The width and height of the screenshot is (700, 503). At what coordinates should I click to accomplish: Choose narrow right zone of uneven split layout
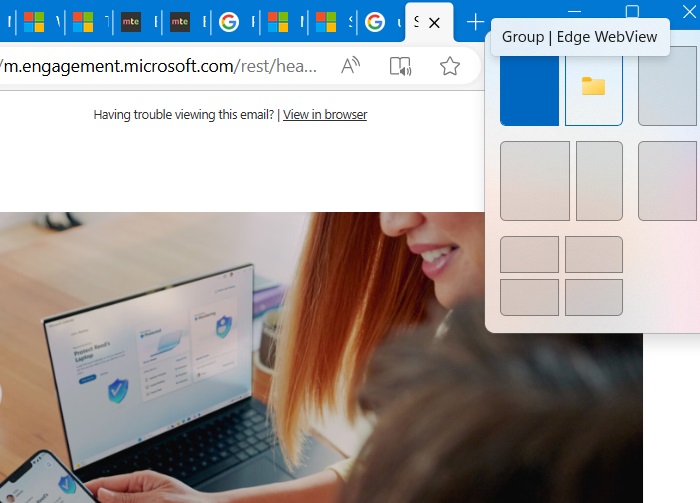[599, 181]
